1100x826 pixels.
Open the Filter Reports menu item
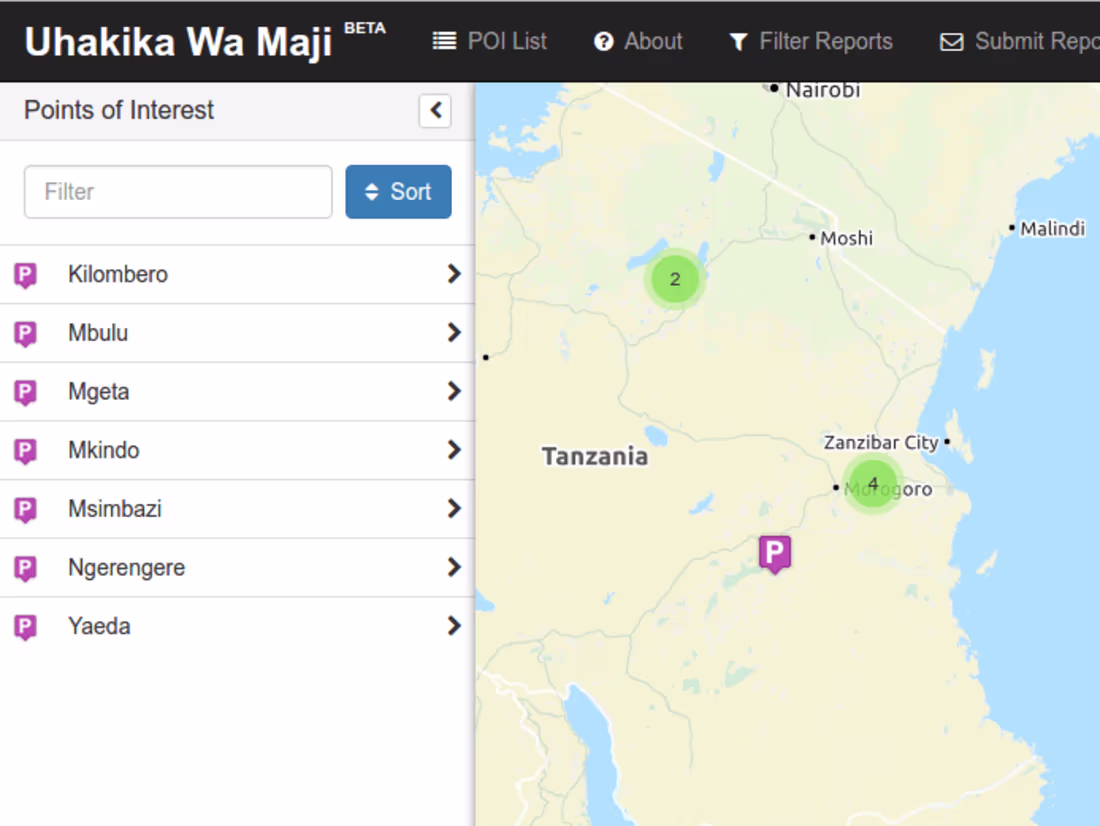click(810, 41)
